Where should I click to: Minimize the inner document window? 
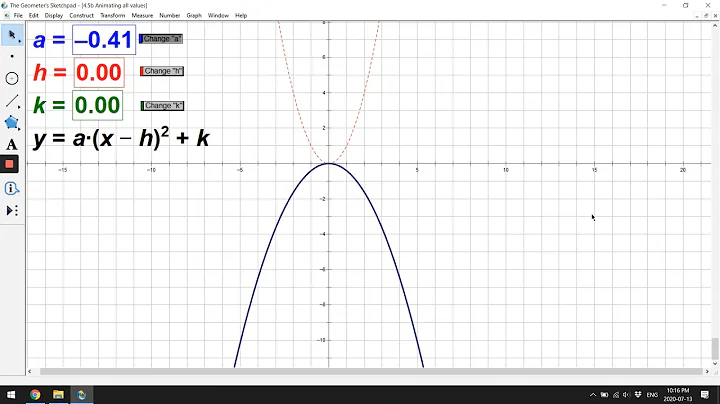[x=698, y=16]
